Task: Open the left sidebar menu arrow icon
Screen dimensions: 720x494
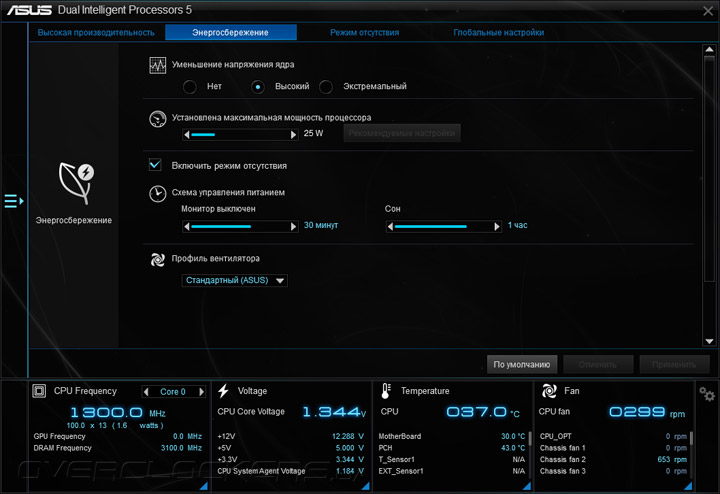Action: (14, 201)
